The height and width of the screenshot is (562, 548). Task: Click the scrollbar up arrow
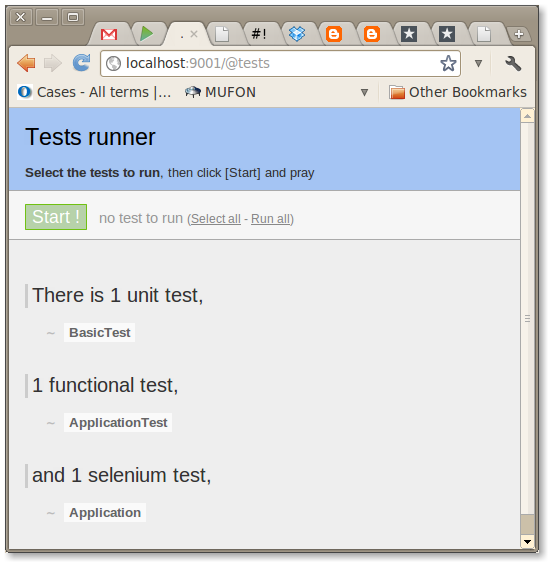[x=527, y=116]
